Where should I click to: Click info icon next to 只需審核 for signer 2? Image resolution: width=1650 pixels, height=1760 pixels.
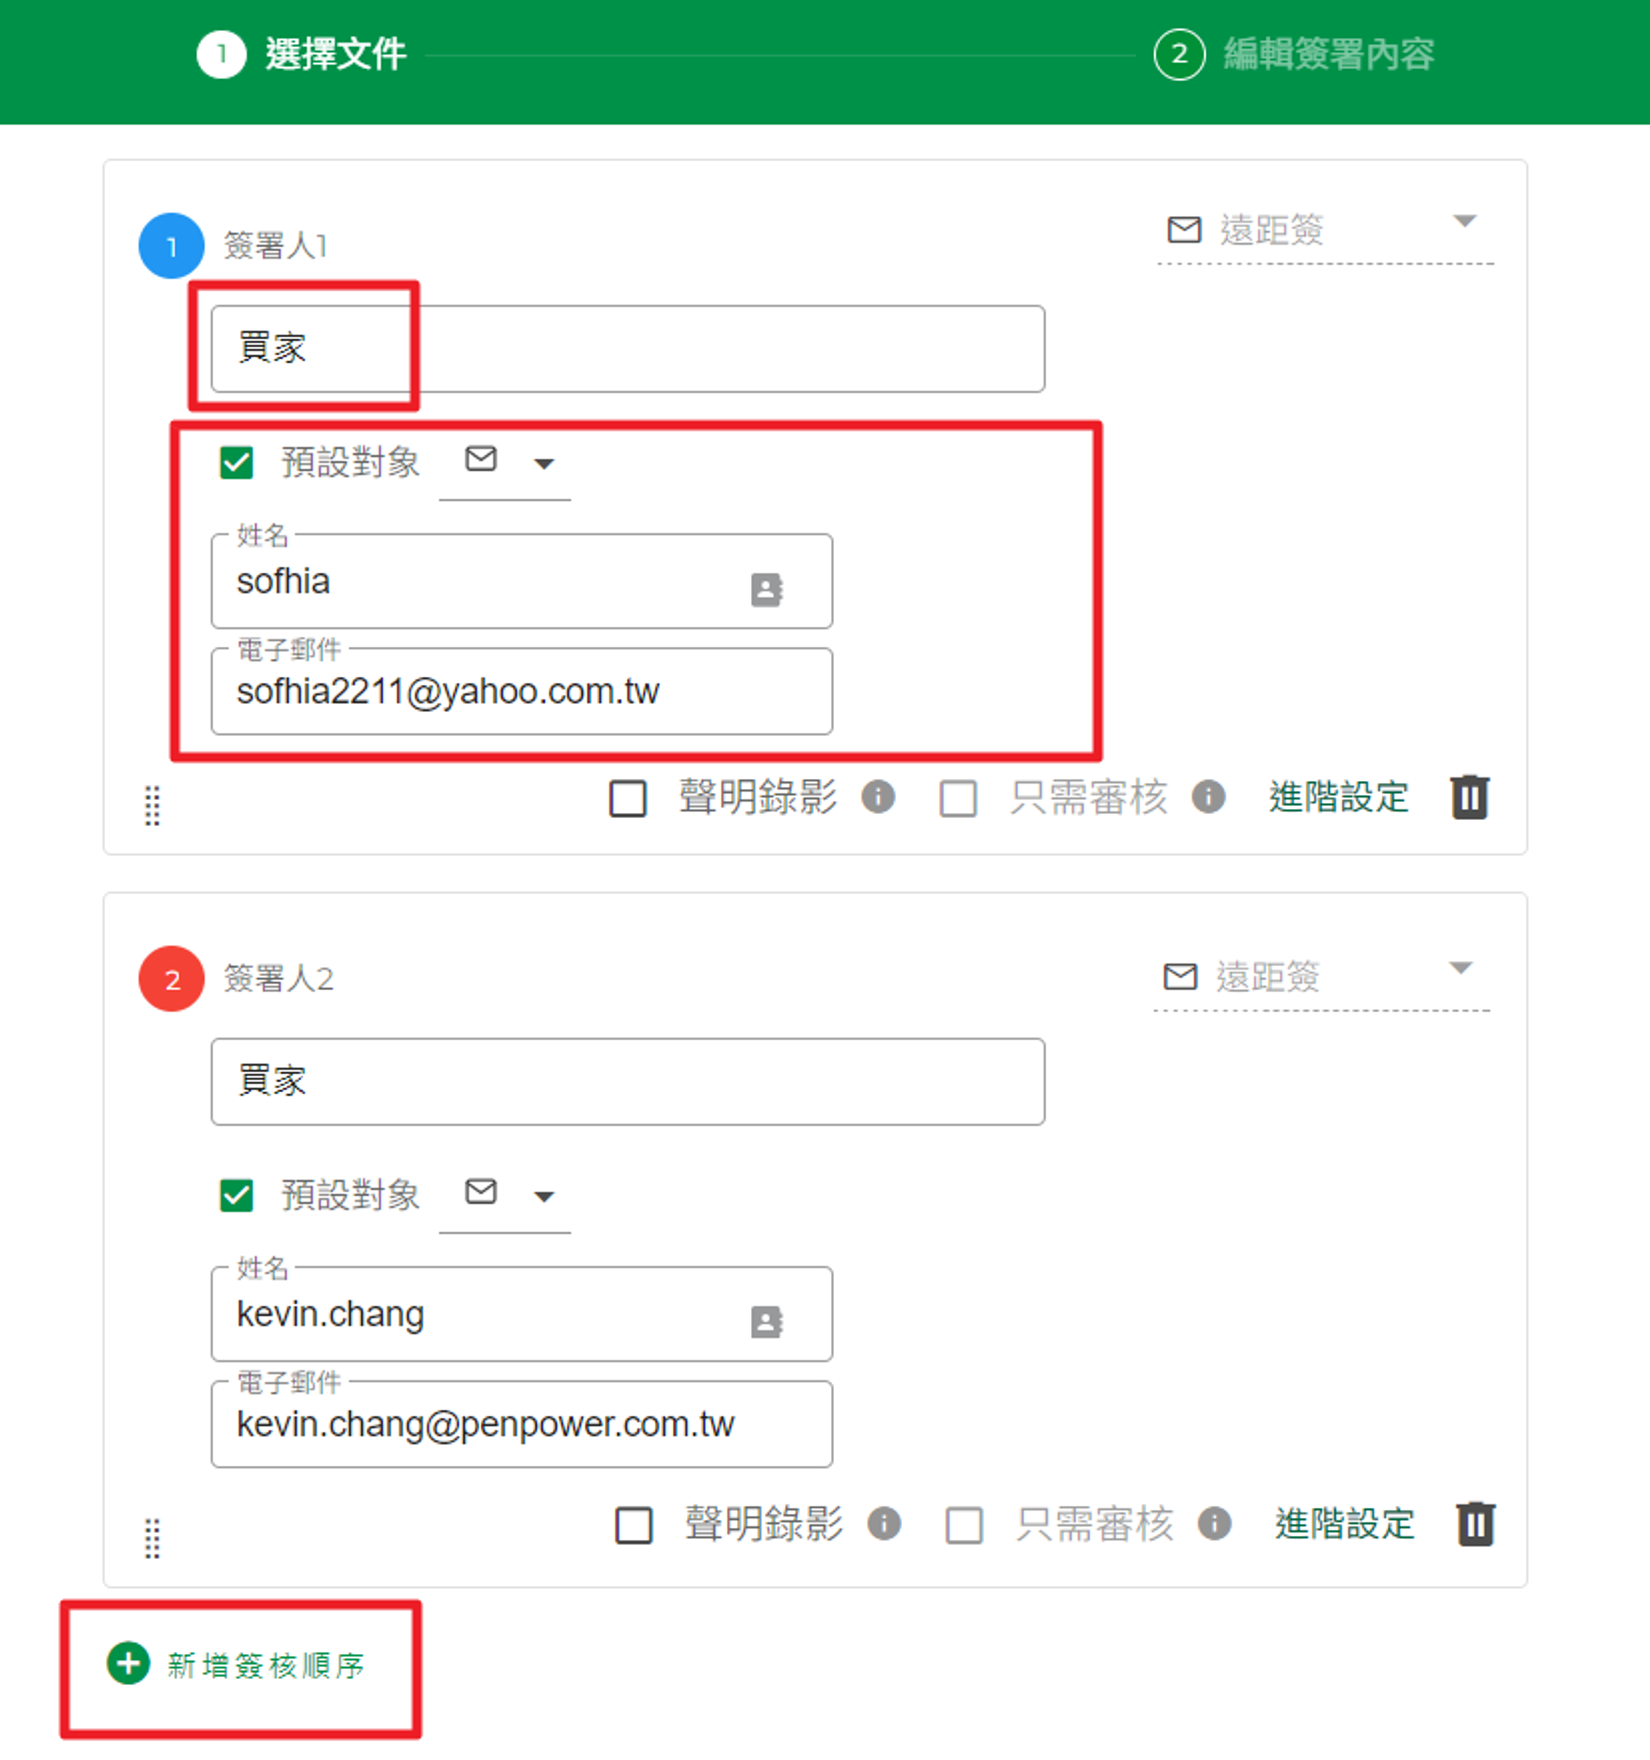coord(1214,1524)
